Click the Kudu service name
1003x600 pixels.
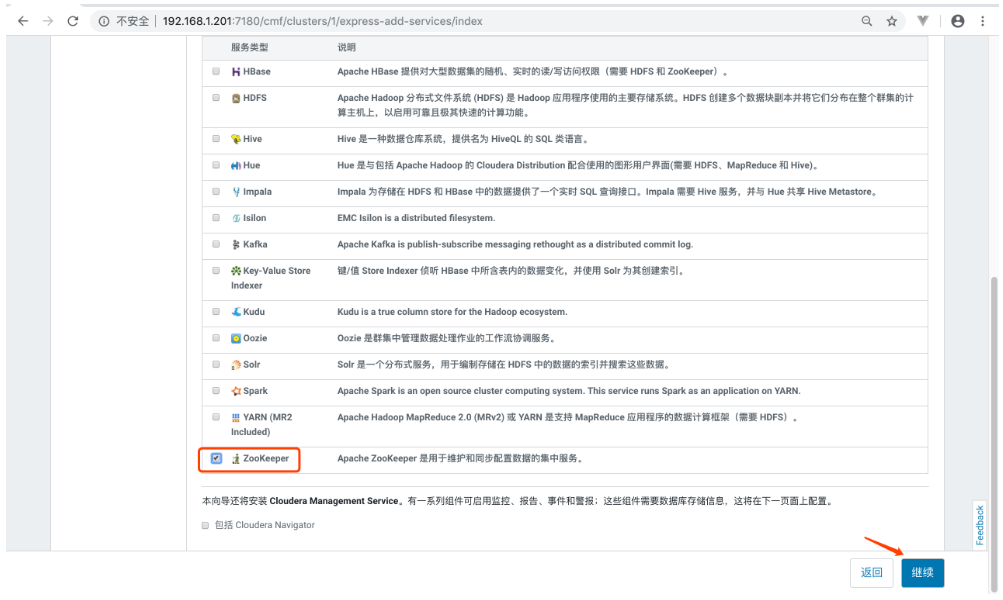point(254,312)
